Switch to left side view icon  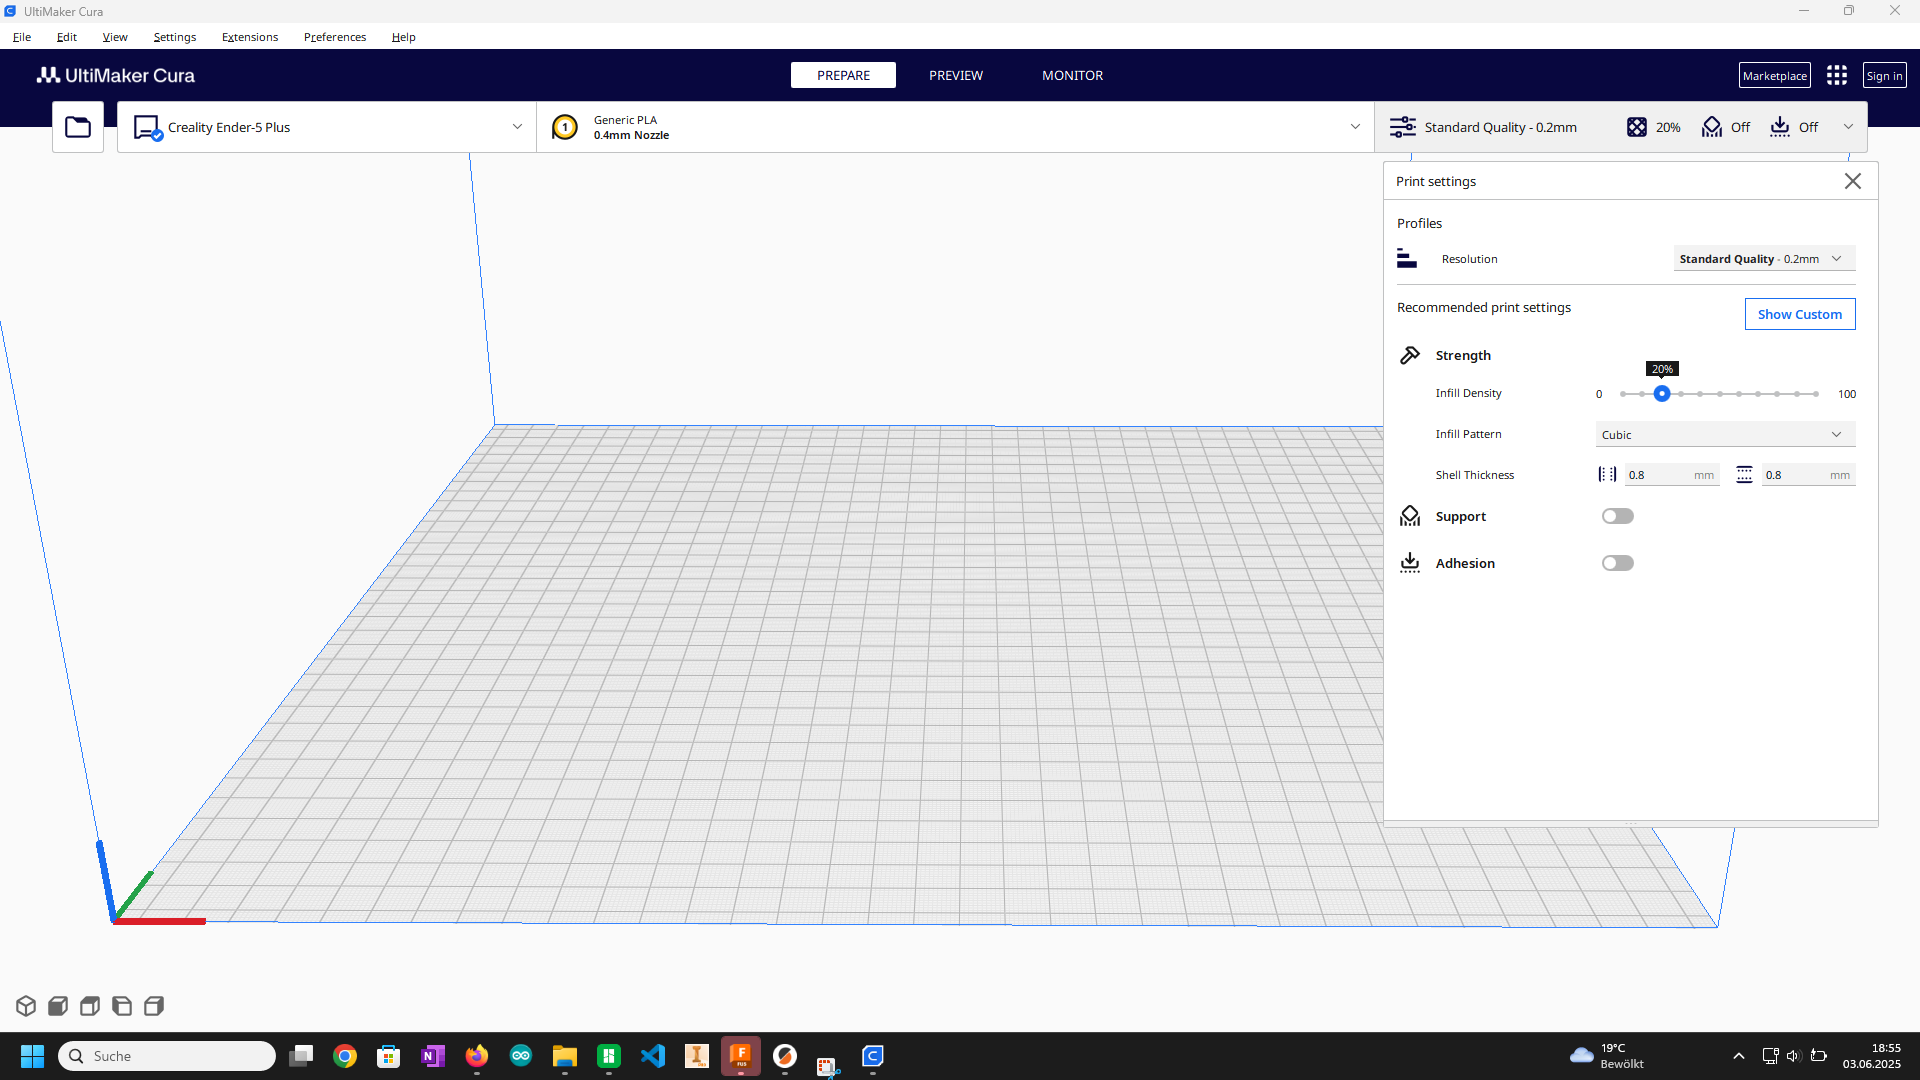point(122,1006)
